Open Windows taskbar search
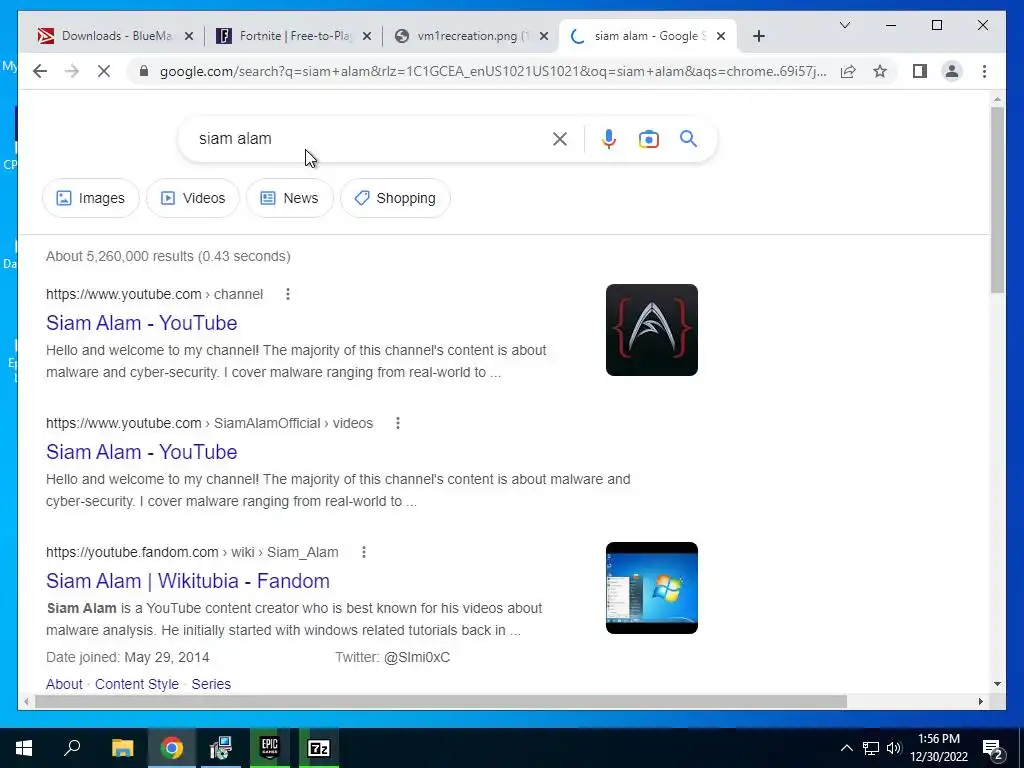This screenshot has width=1024, height=768. pos(72,748)
